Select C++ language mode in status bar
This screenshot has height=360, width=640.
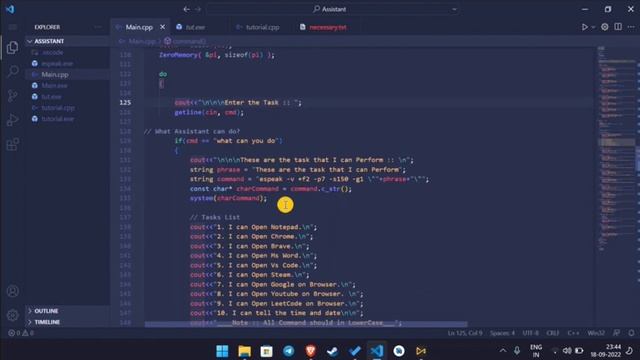coord(573,333)
